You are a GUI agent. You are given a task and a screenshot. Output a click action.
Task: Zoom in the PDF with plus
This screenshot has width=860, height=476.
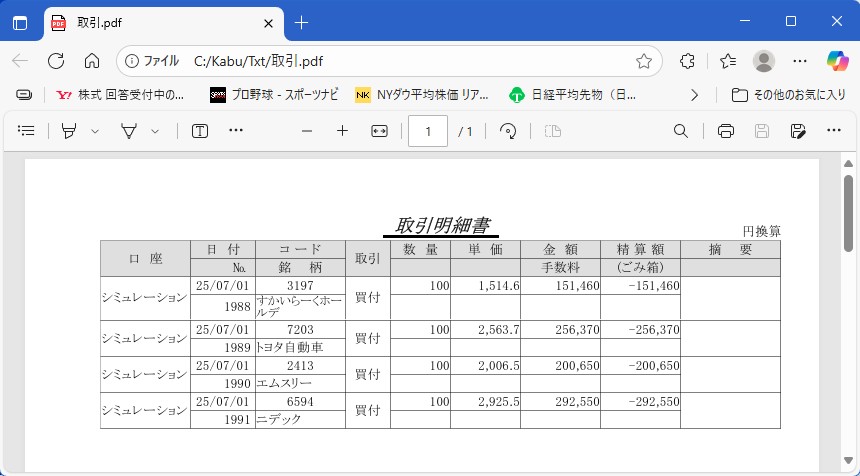(x=342, y=131)
